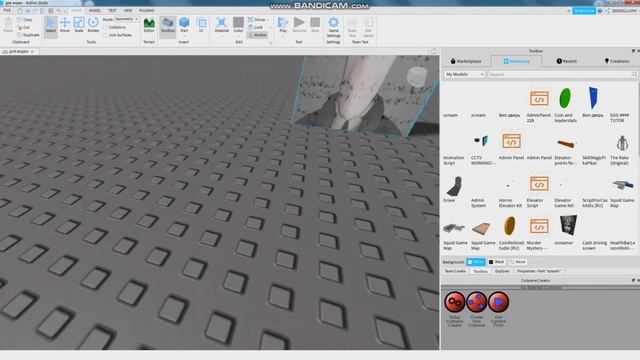Activate the Move tool

(64, 25)
